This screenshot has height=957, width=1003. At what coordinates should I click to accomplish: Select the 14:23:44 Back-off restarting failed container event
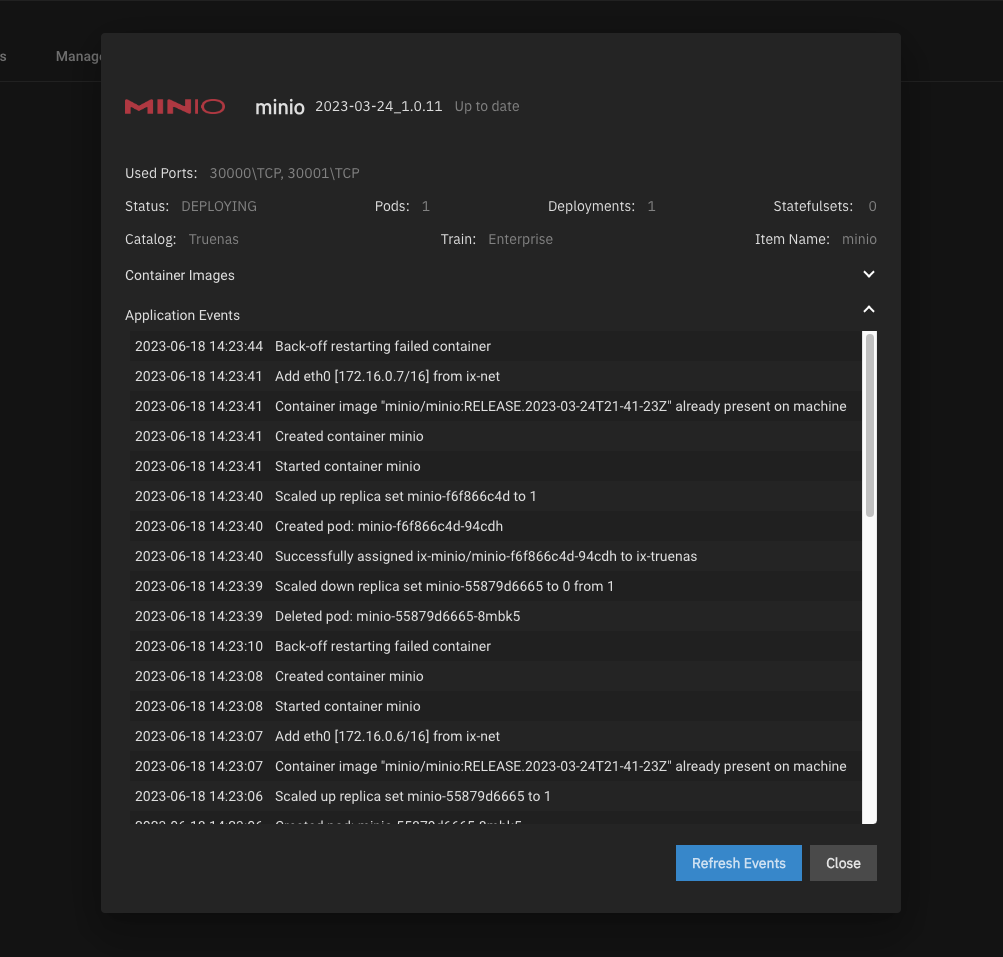496,346
